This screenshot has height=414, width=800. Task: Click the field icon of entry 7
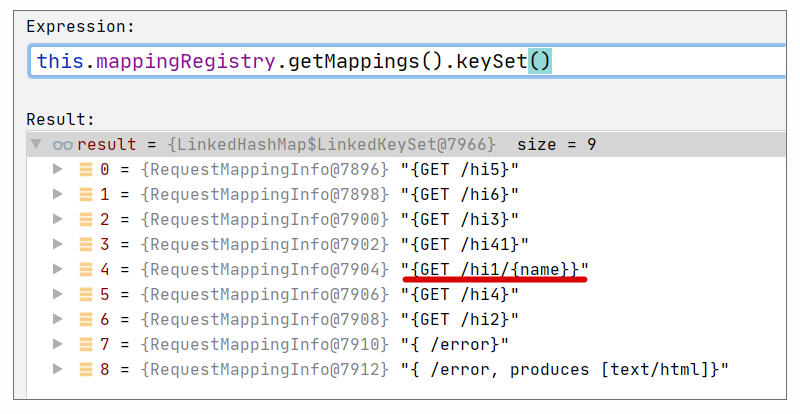click(86, 344)
